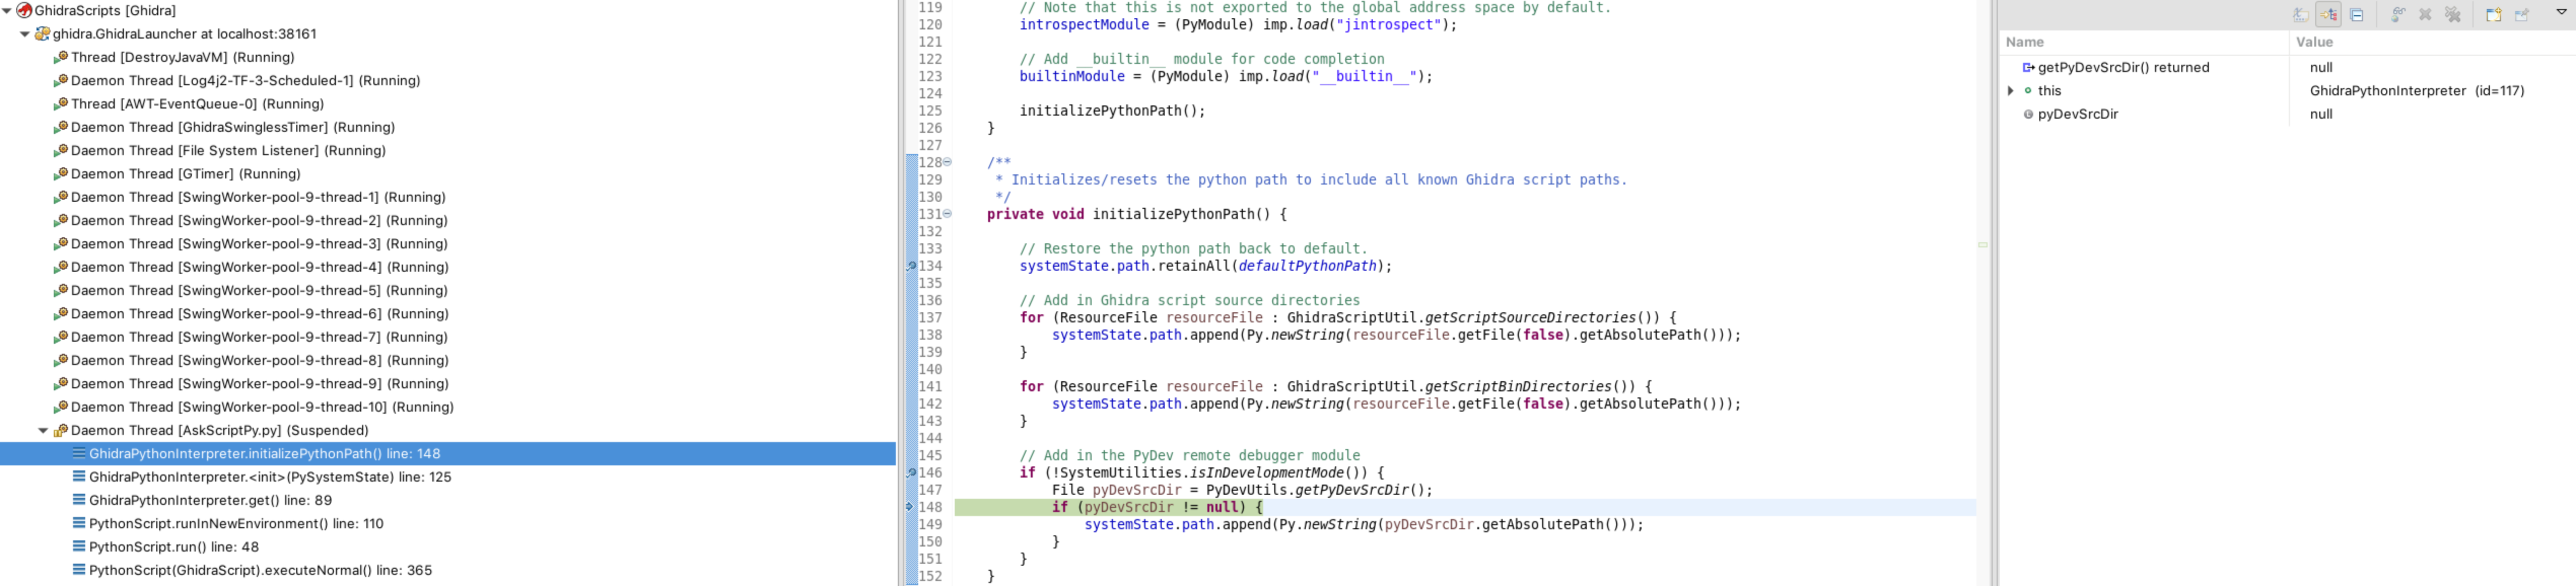
Task: Click the thread icon of Daemon Thread [GTimer]
Action: tap(62, 174)
